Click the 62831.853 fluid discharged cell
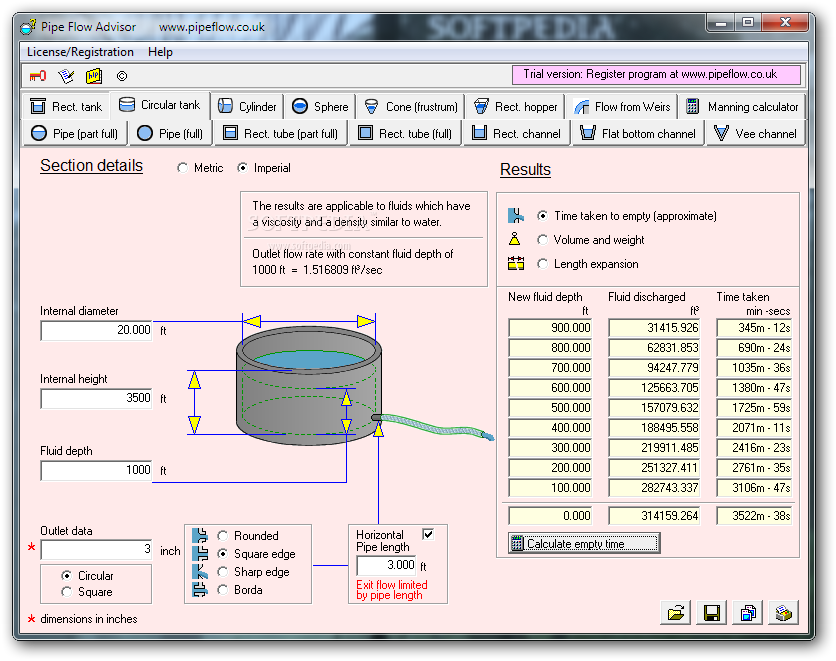Screen dimensions: 836x661 point(654,348)
